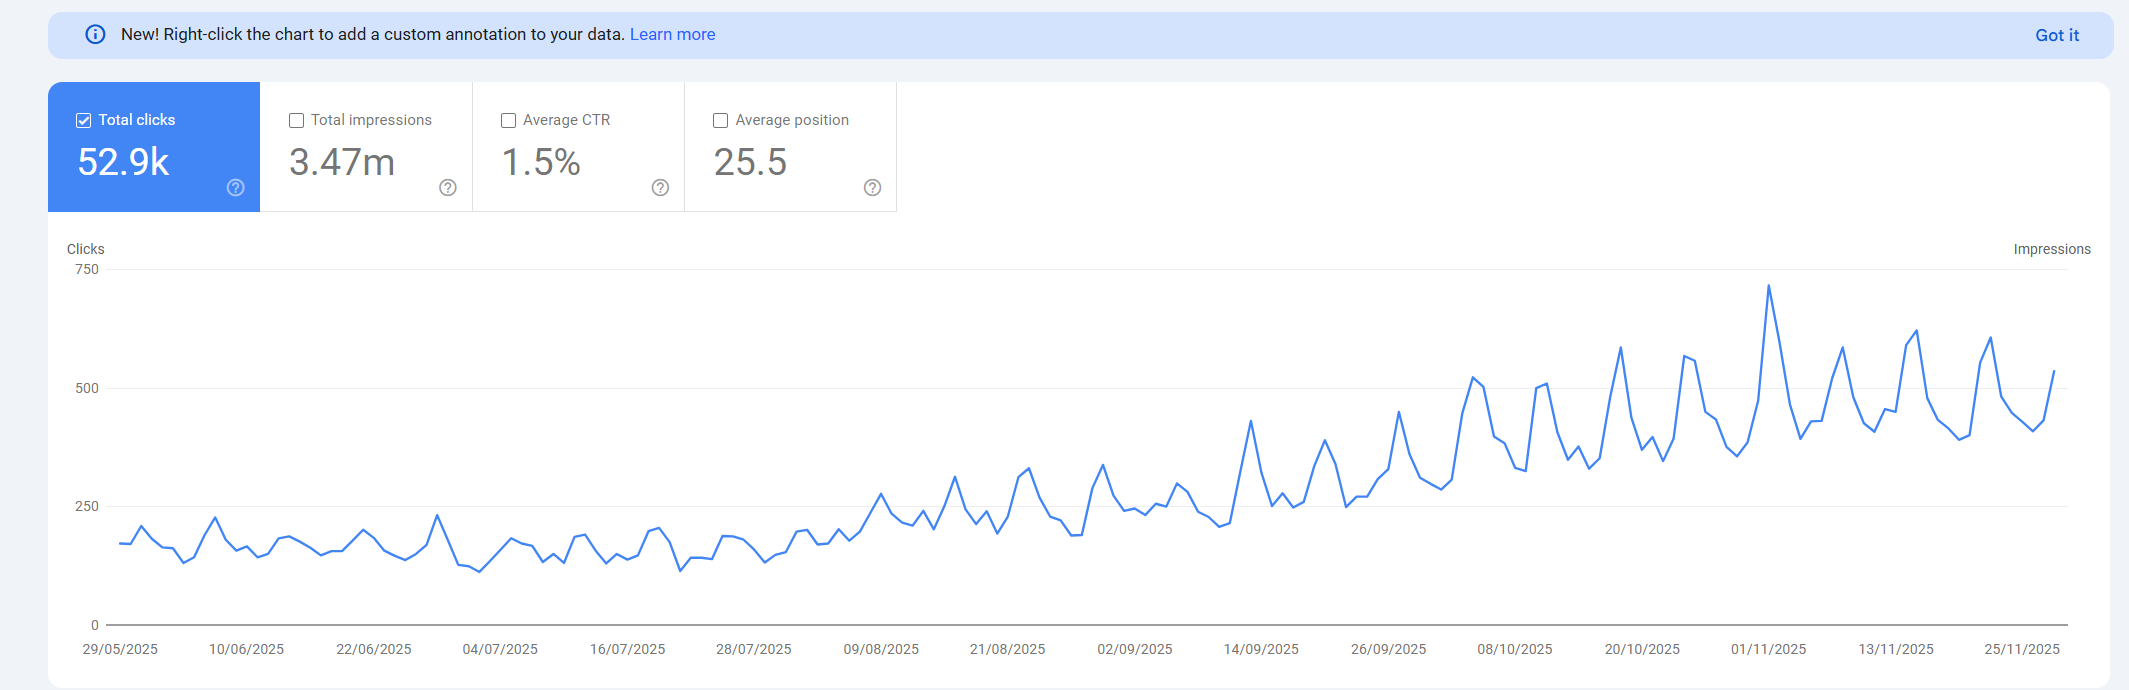Uncheck the Total clicks checkbox

(84, 121)
